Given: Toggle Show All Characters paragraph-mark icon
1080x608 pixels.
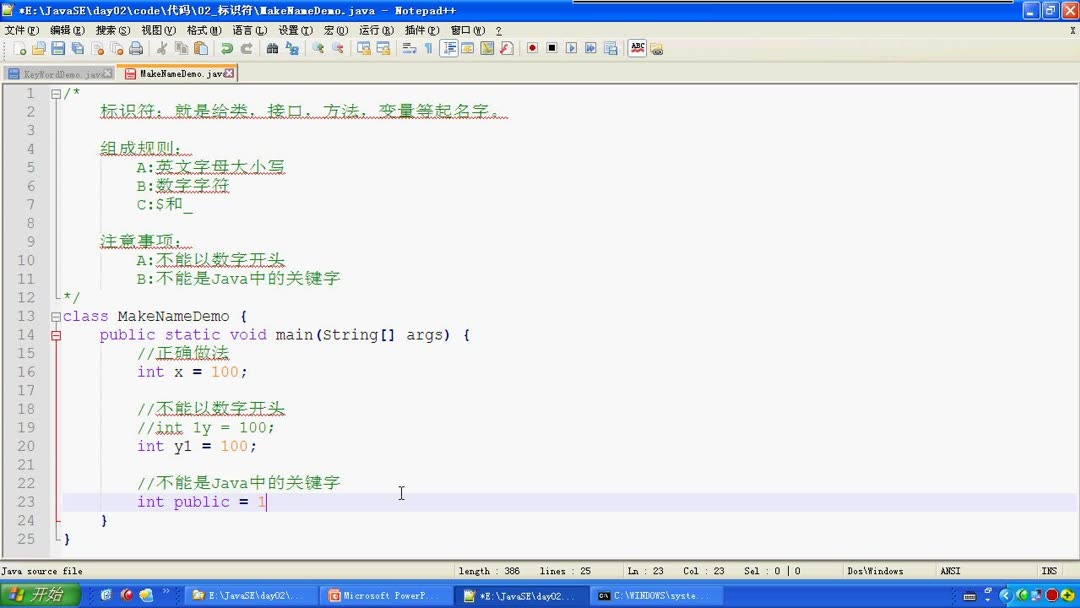Looking at the screenshot, I should click(429, 48).
